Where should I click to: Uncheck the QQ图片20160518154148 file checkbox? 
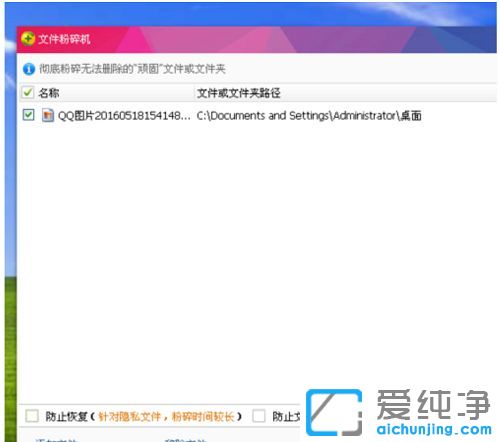pos(28,115)
